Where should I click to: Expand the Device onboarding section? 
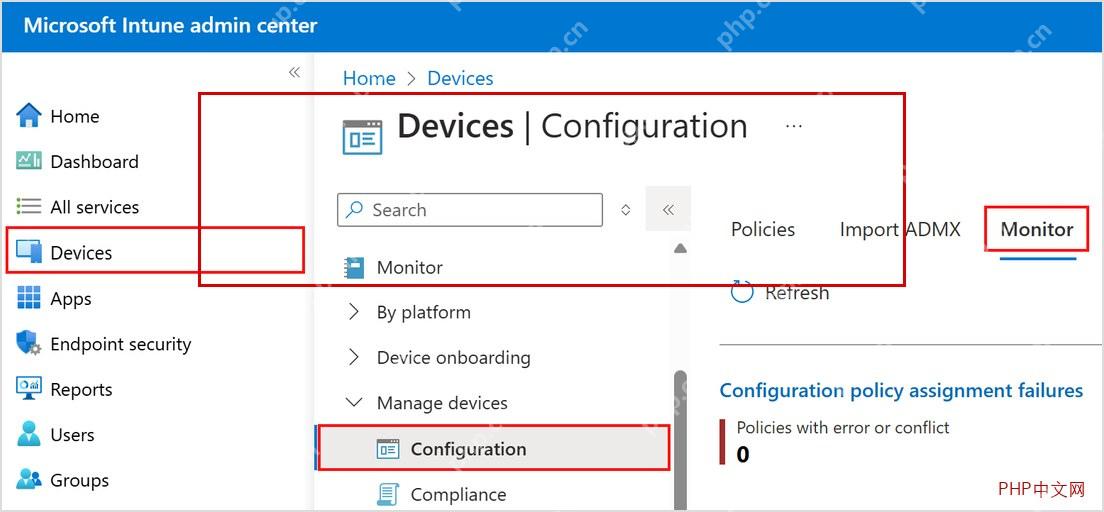(x=354, y=358)
